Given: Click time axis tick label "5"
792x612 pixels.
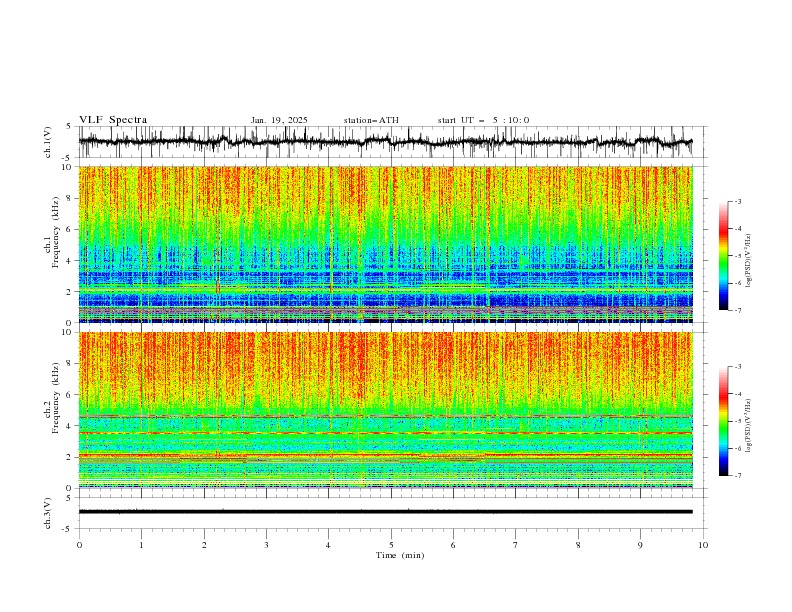Looking at the screenshot, I should click(391, 545).
